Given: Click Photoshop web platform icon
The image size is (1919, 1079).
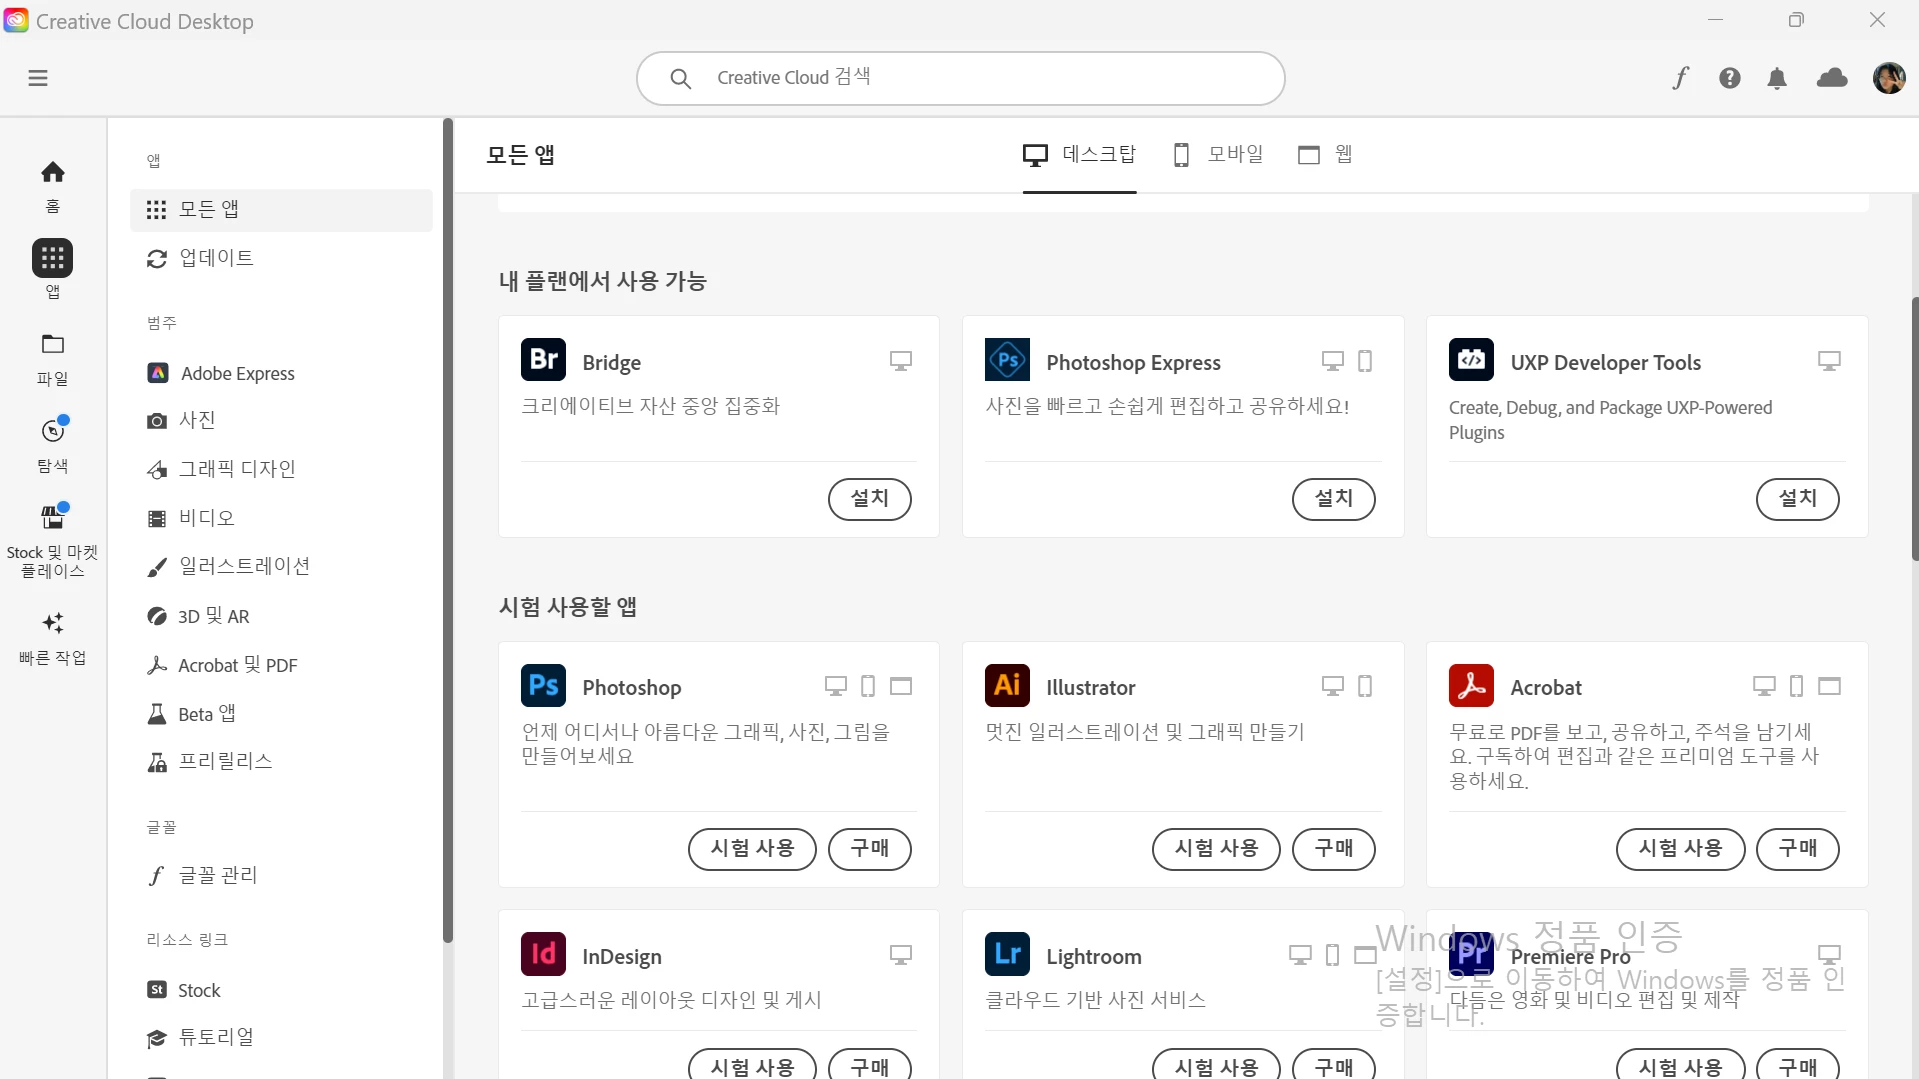Looking at the screenshot, I should pos(901,686).
